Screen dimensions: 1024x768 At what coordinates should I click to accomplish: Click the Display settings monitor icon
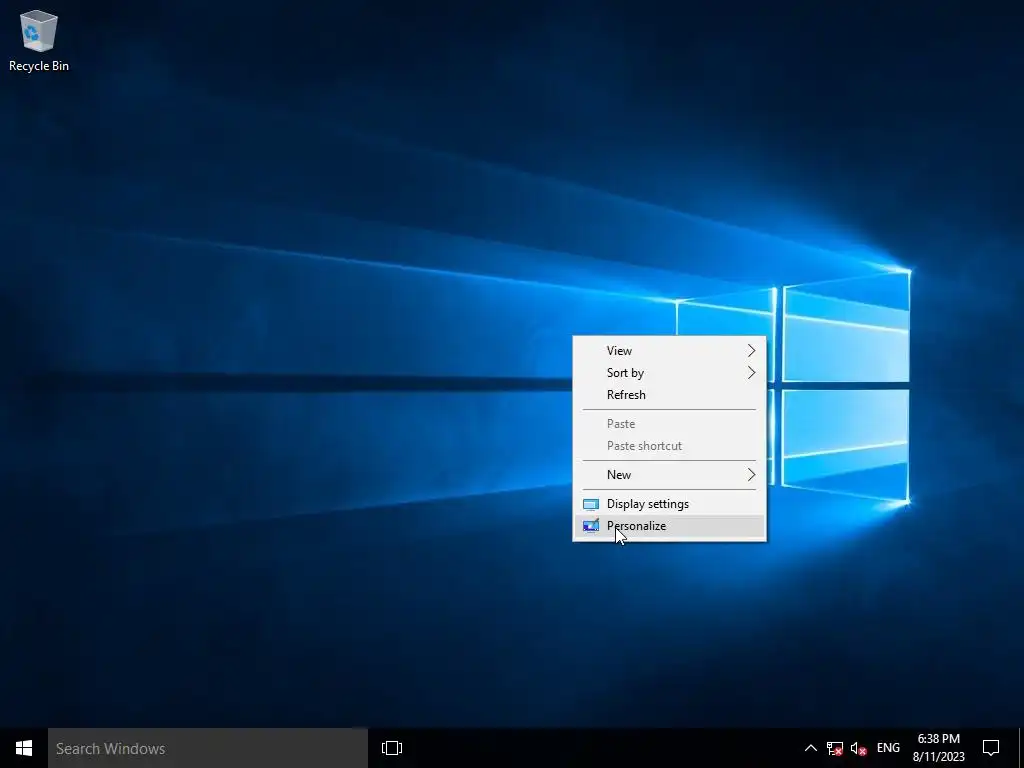[590, 504]
